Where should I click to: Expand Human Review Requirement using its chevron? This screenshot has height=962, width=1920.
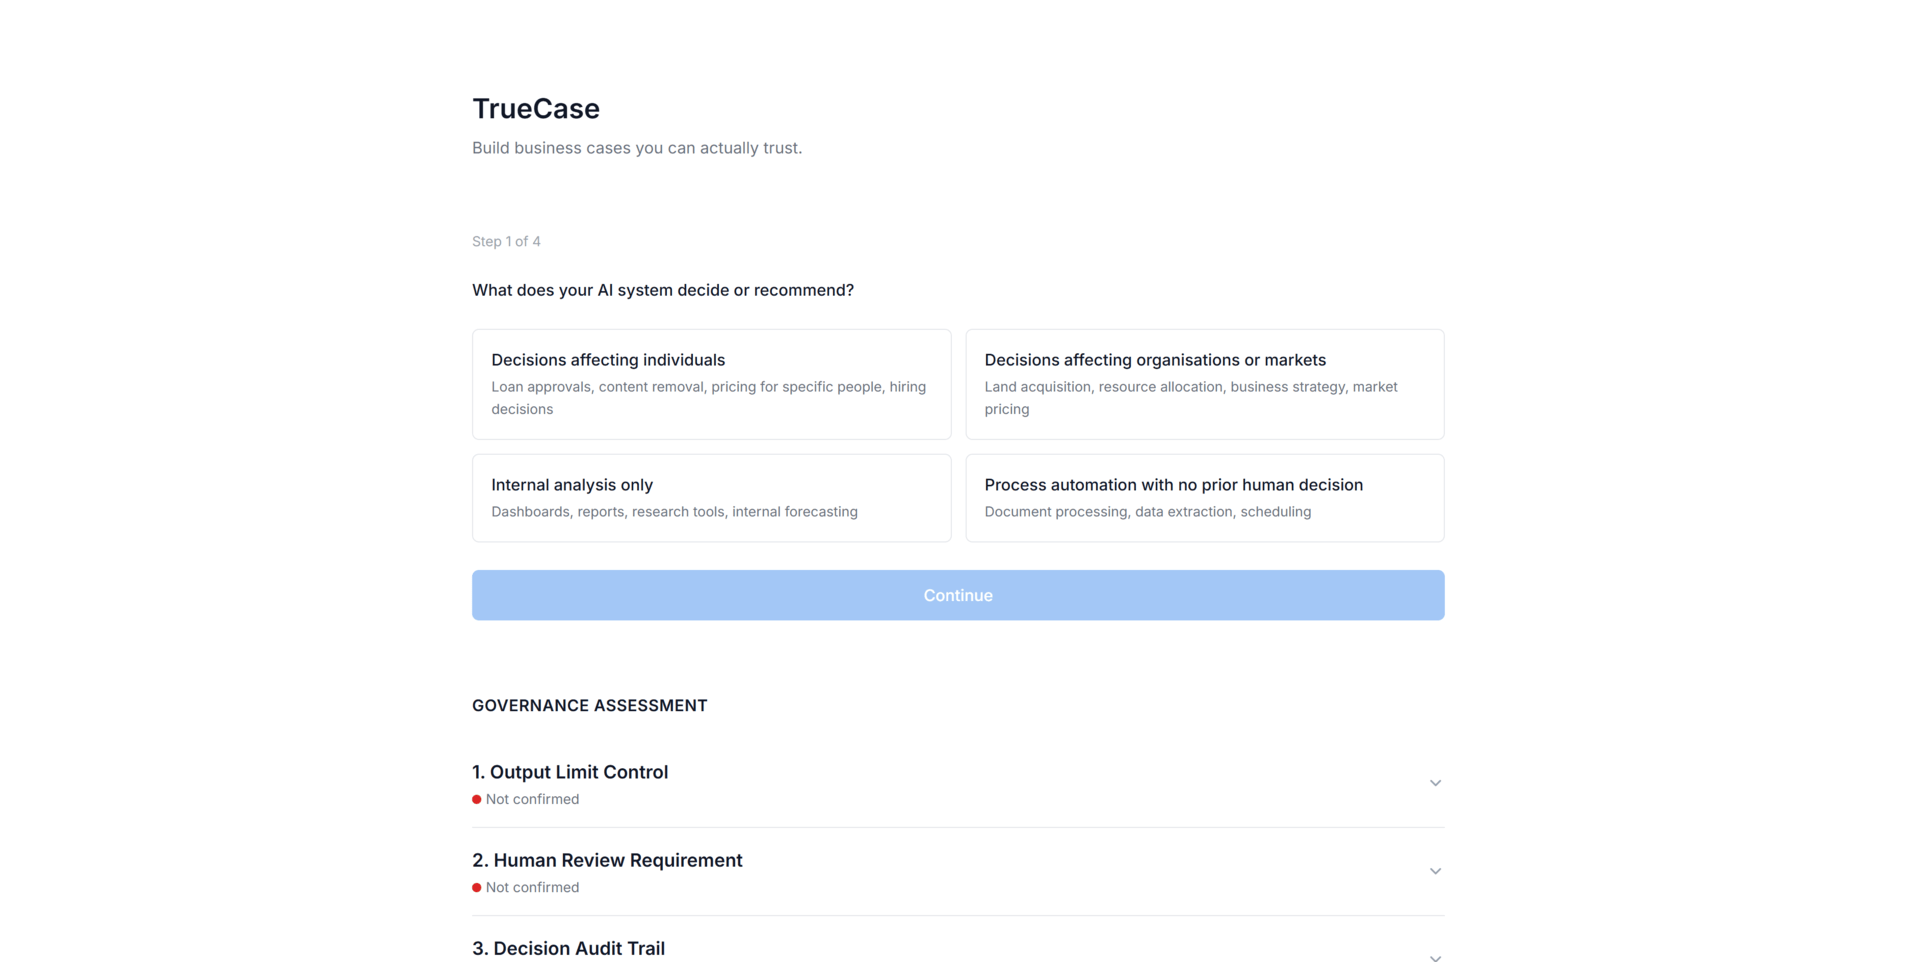(x=1435, y=871)
